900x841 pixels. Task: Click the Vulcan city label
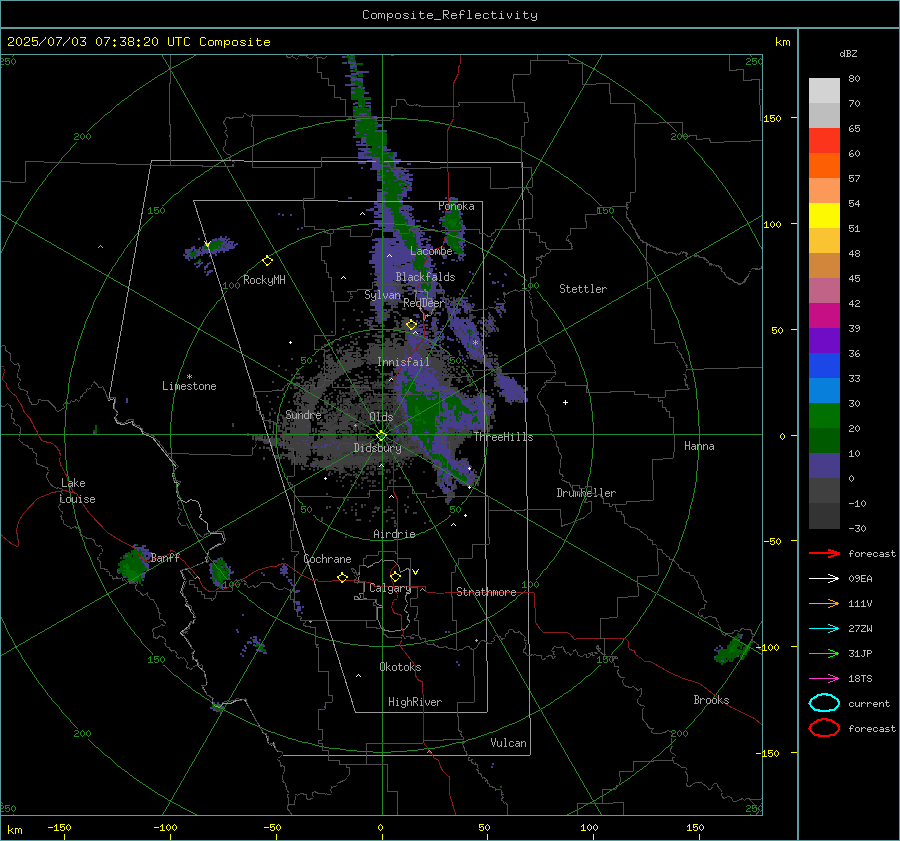[x=508, y=743]
